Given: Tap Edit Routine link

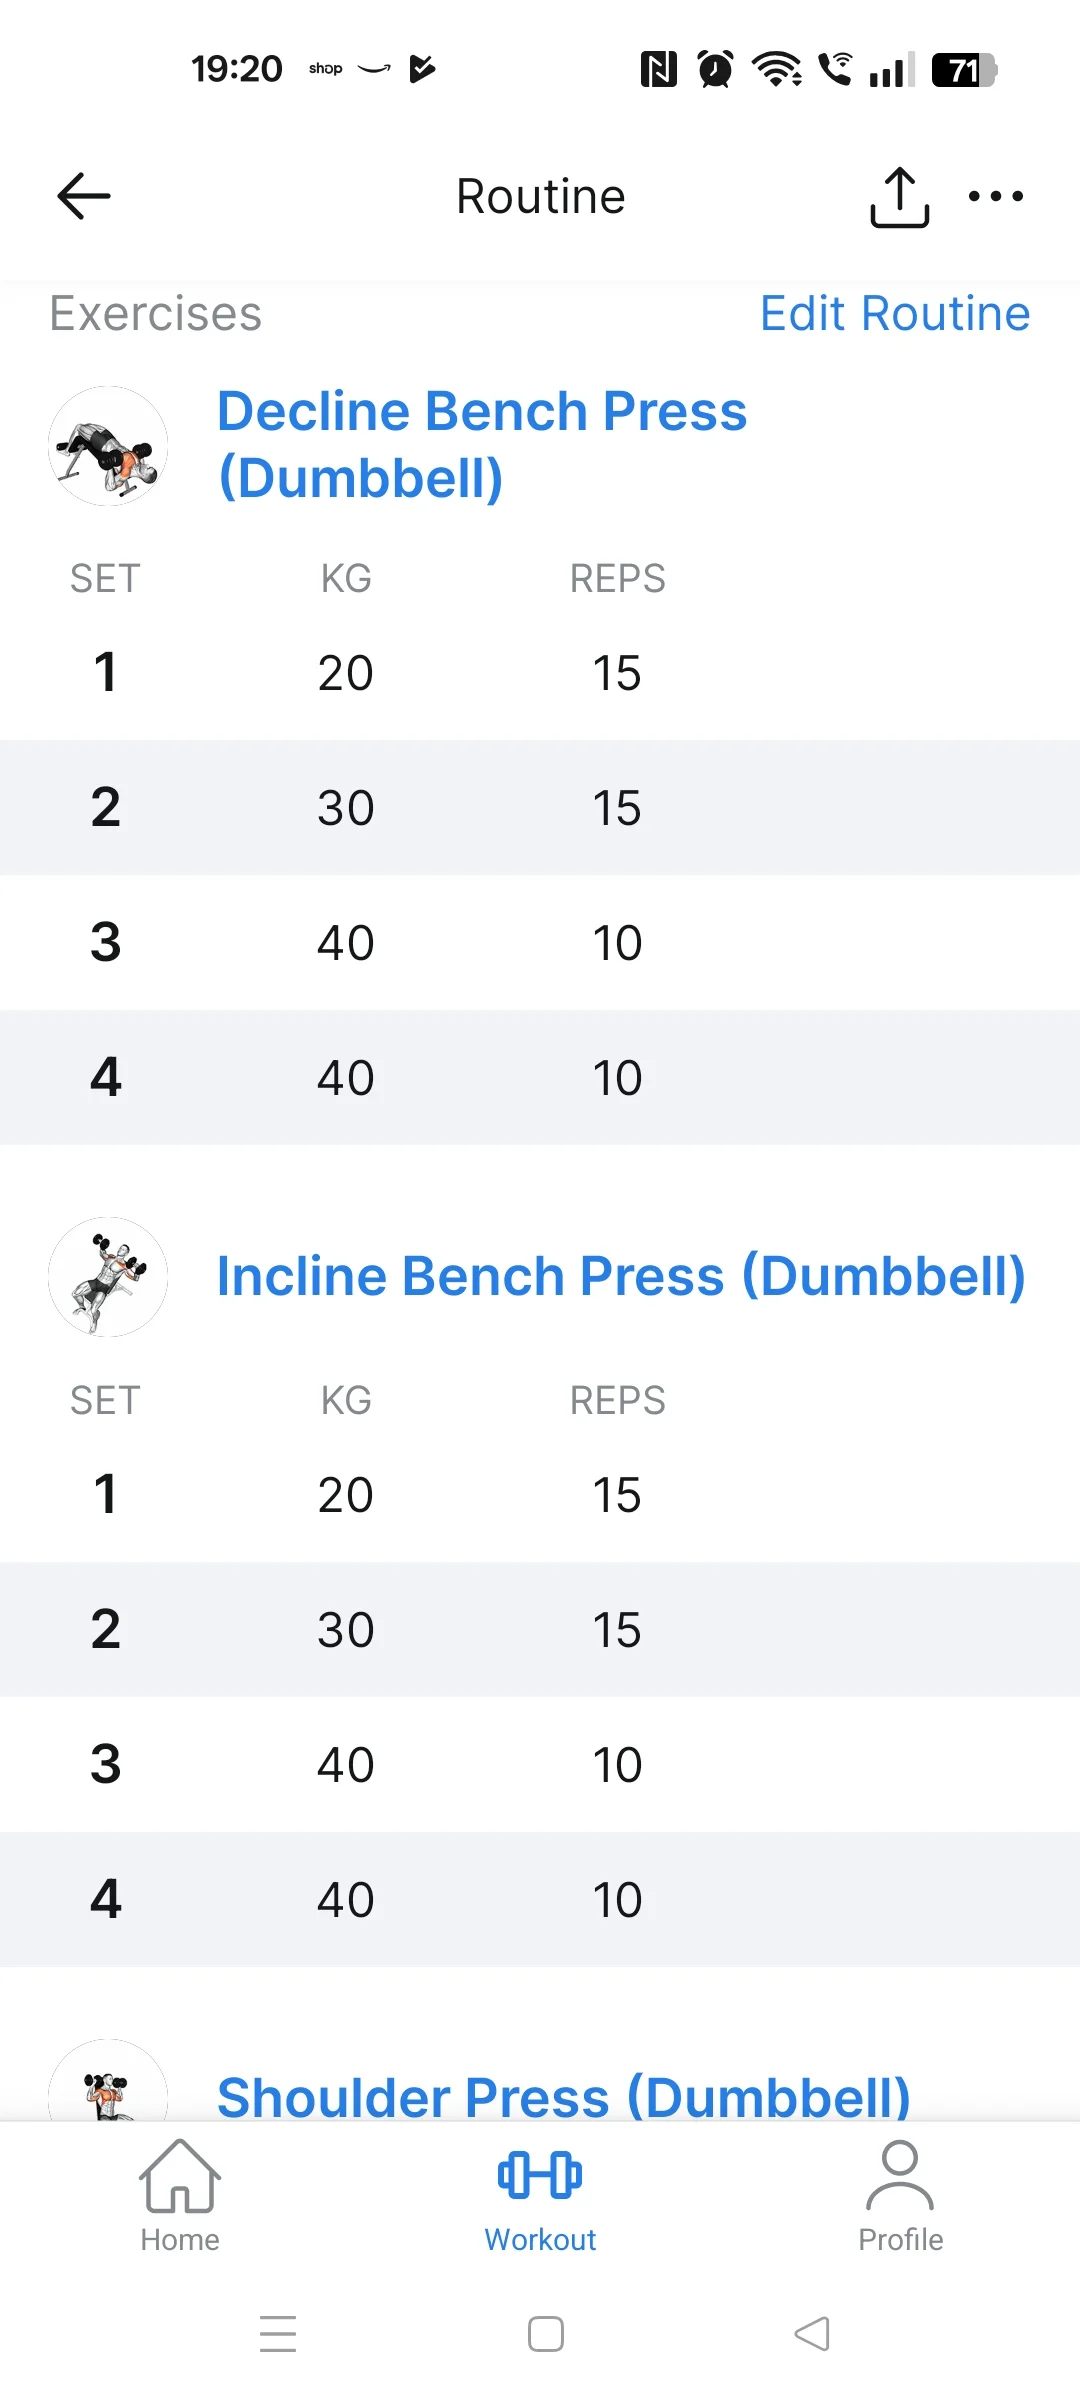Looking at the screenshot, I should click(895, 314).
